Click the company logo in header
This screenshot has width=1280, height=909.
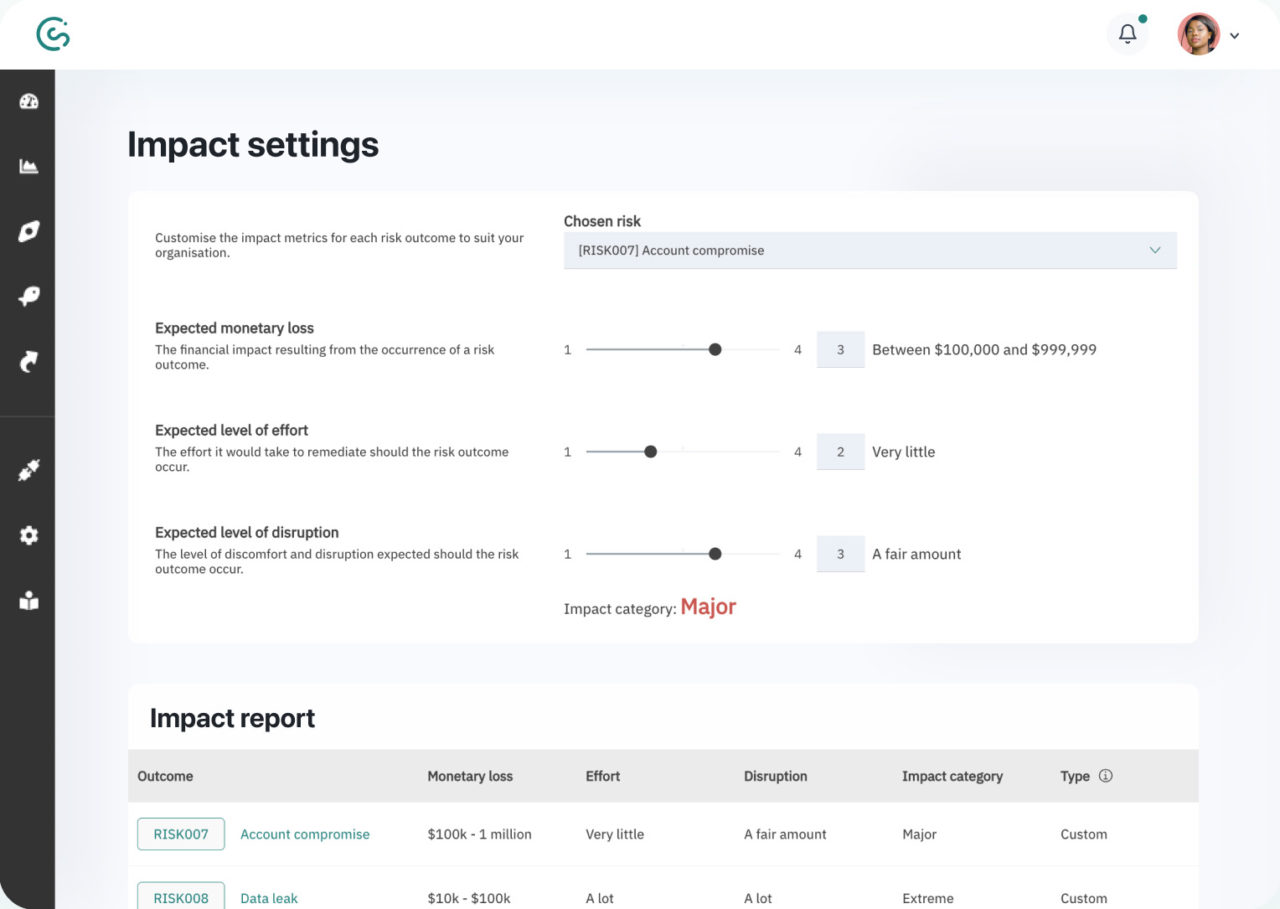[53, 34]
